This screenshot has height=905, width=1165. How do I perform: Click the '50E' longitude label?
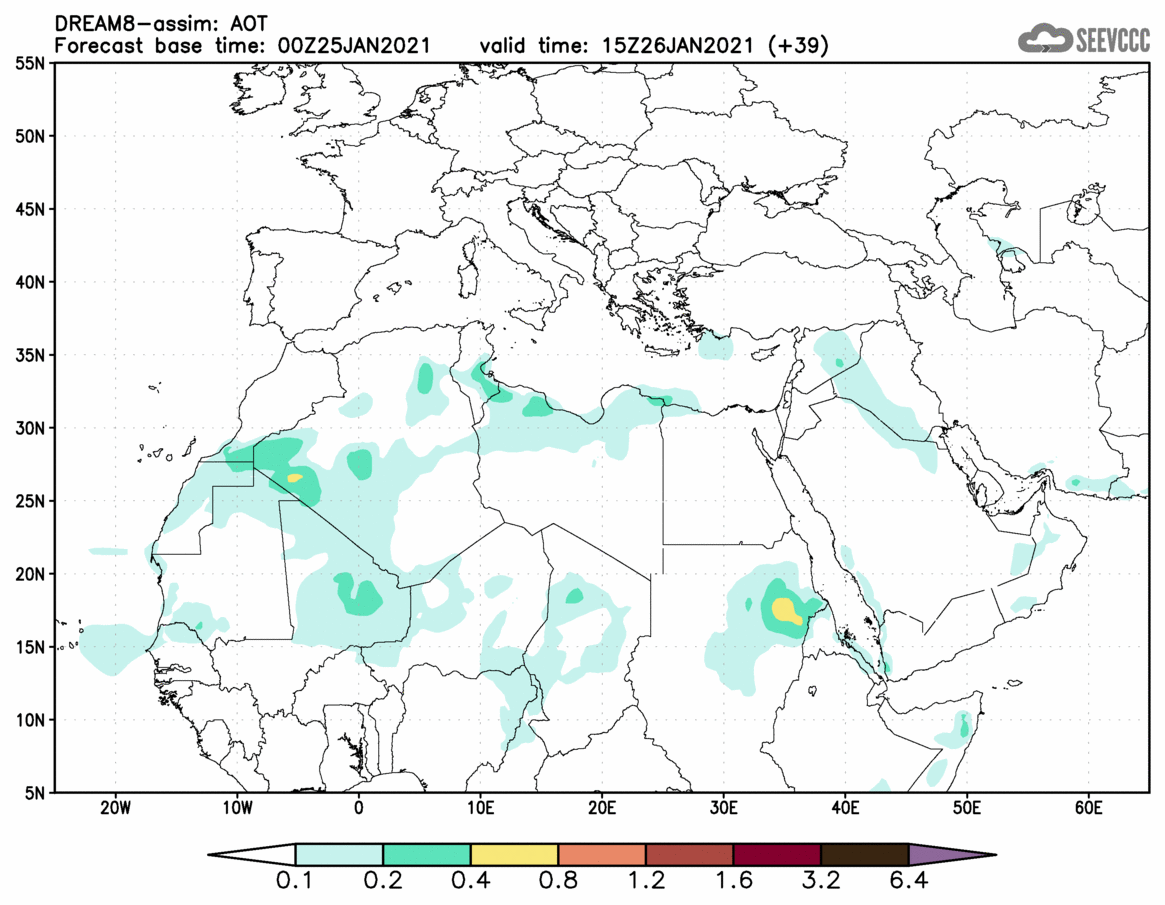click(967, 808)
